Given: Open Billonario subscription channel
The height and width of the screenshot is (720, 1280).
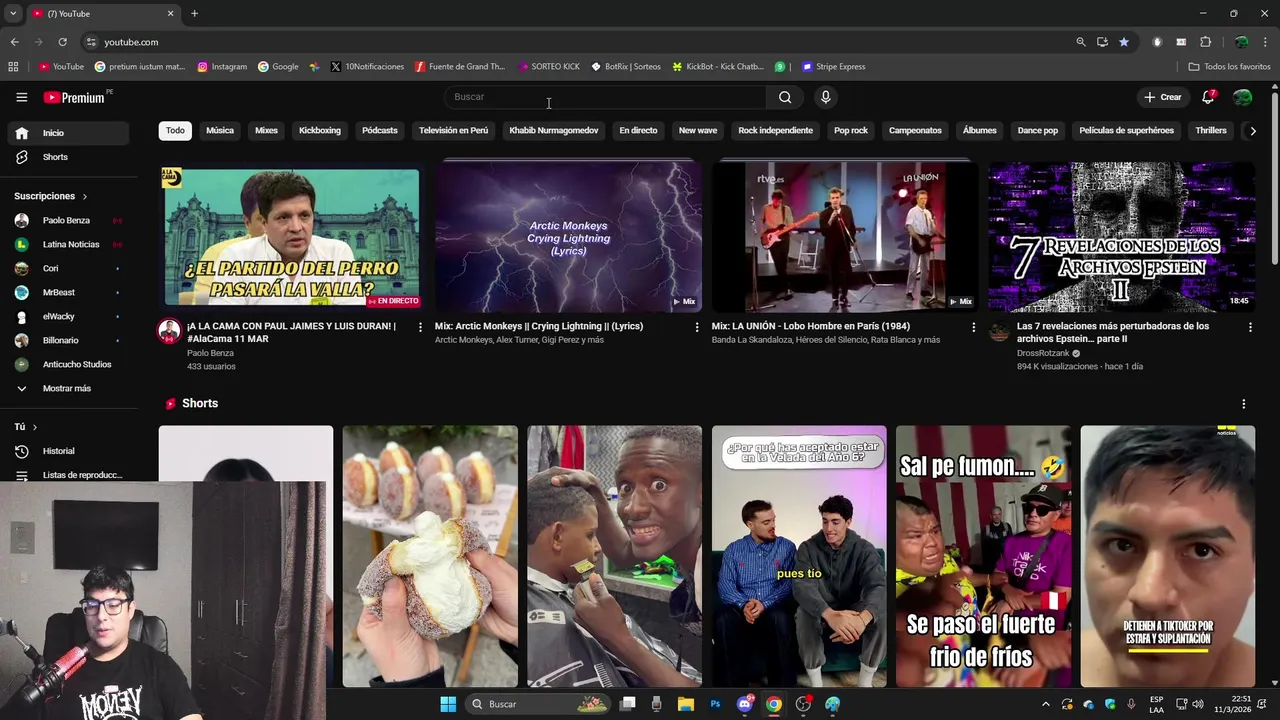Looking at the screenshot, I should click(68, 340).
